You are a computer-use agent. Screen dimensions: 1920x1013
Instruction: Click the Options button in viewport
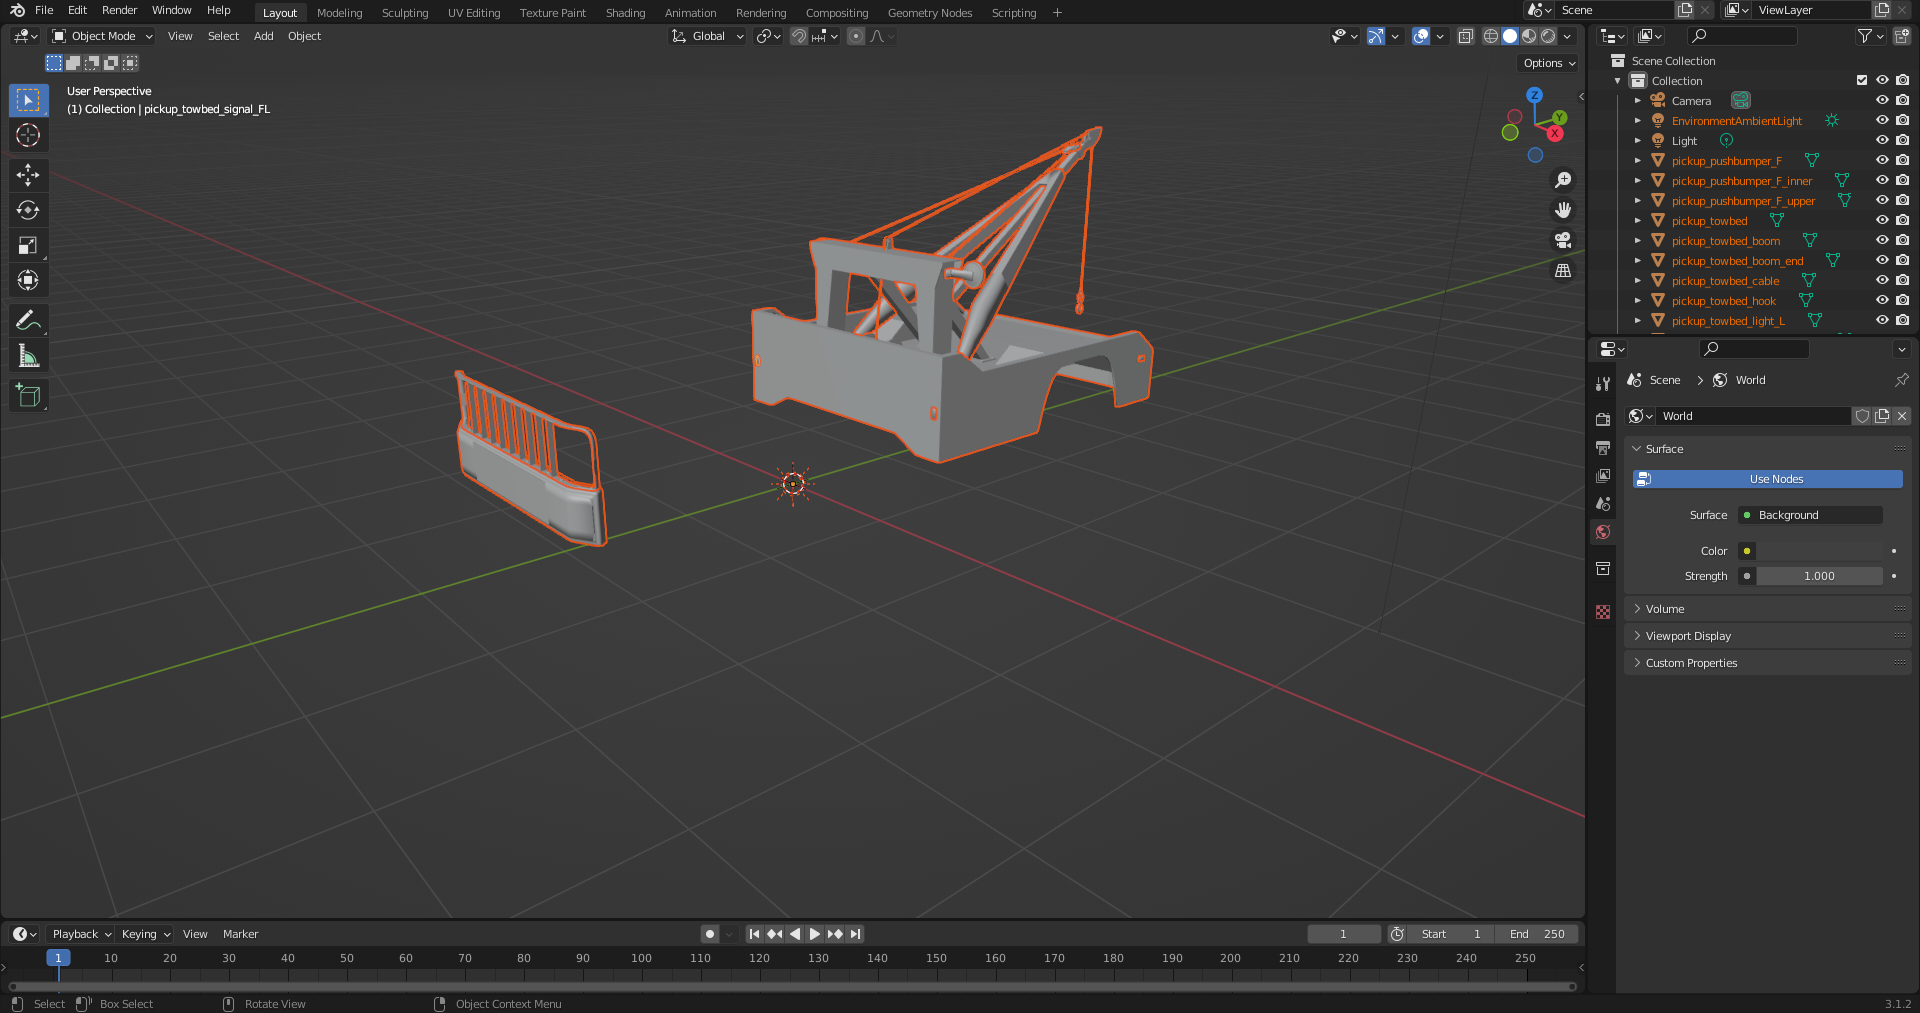[x=1548, y=63]
